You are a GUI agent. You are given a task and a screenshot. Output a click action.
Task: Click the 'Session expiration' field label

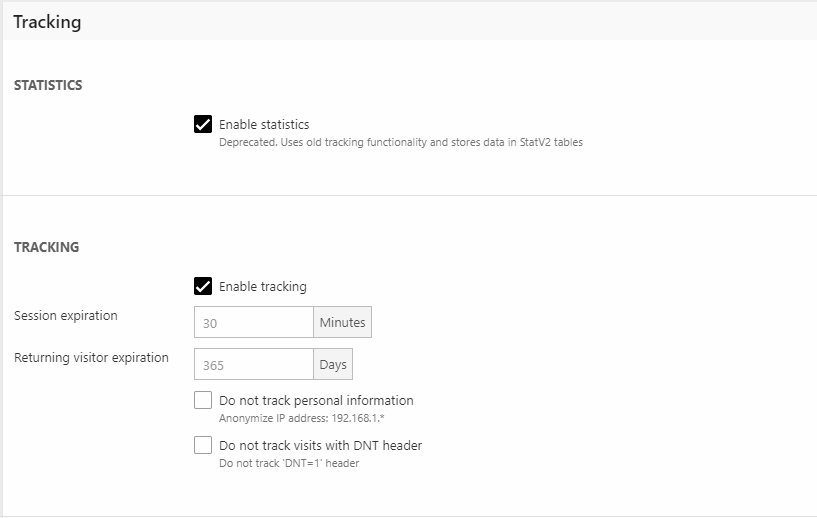click(x=66, y=316)
